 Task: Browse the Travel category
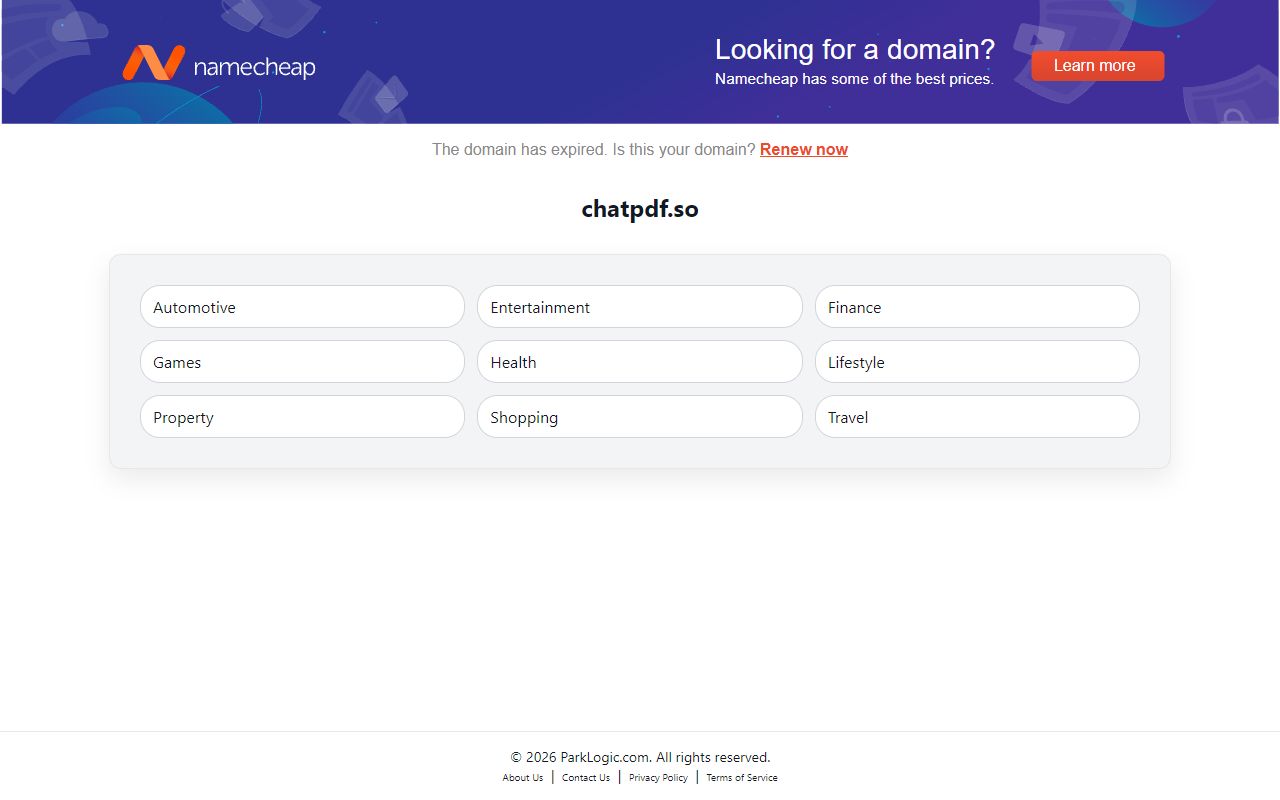[977, 417]
